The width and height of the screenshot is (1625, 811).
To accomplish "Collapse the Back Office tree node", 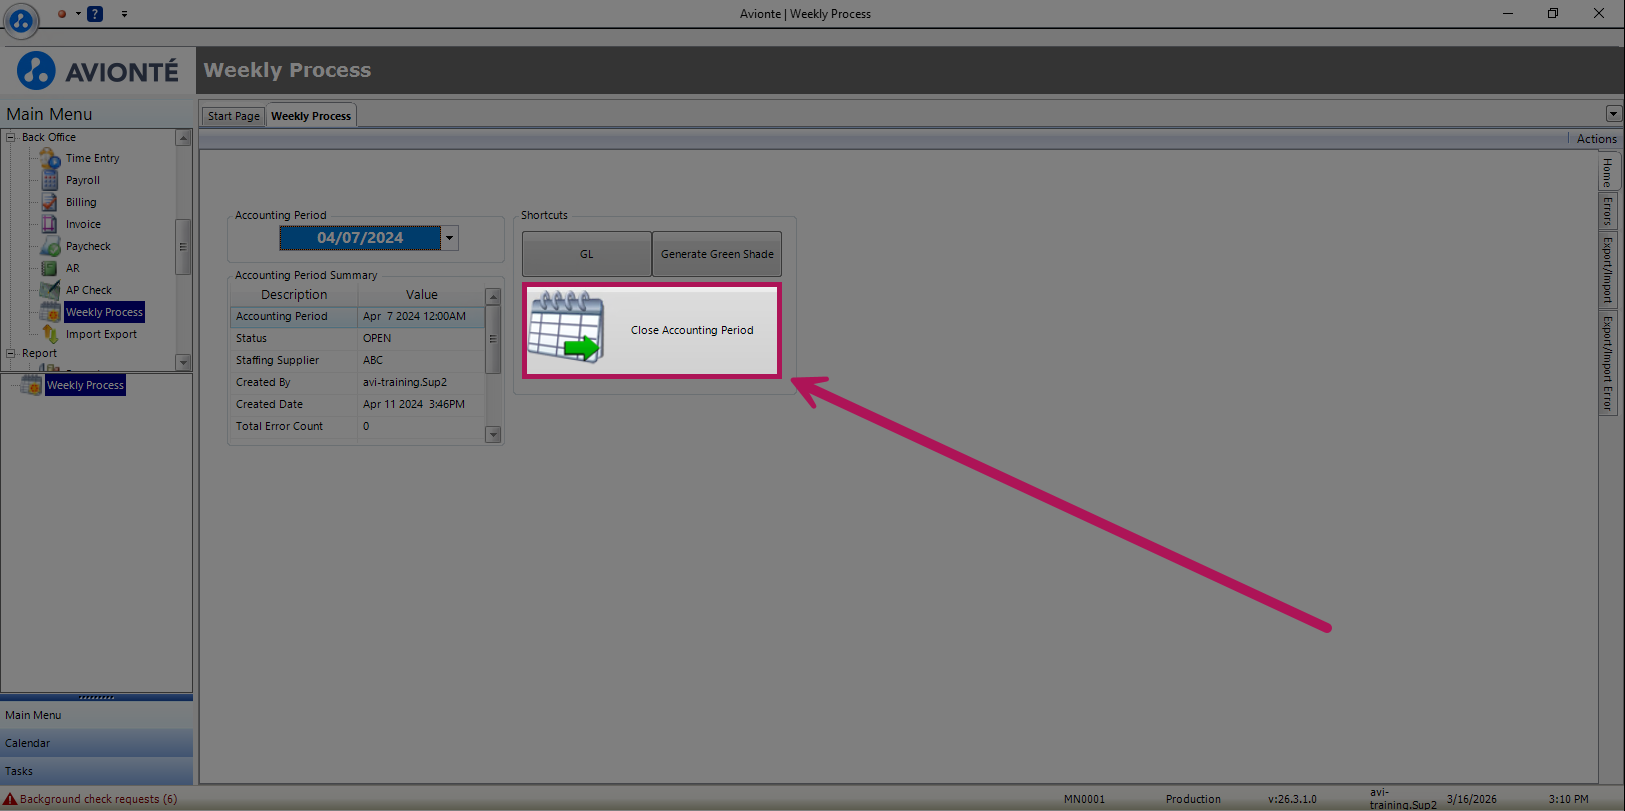I will (11, 137).
